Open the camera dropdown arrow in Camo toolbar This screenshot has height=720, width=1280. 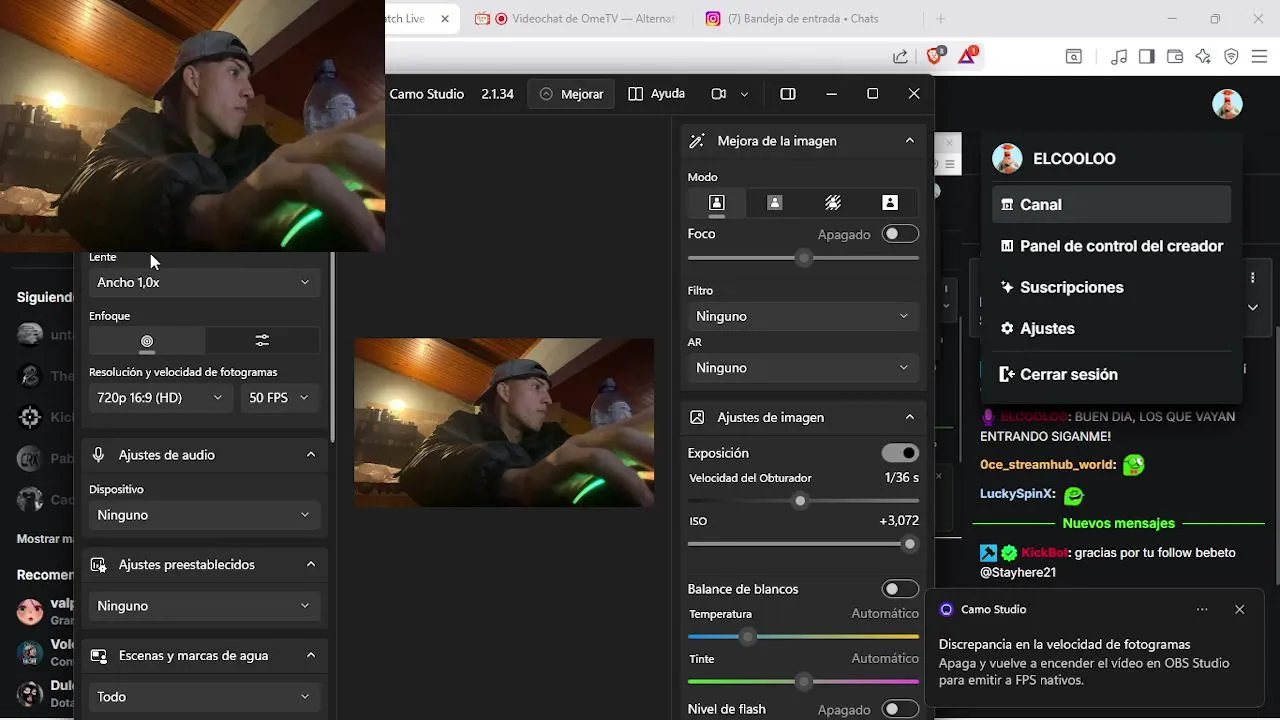744,94
